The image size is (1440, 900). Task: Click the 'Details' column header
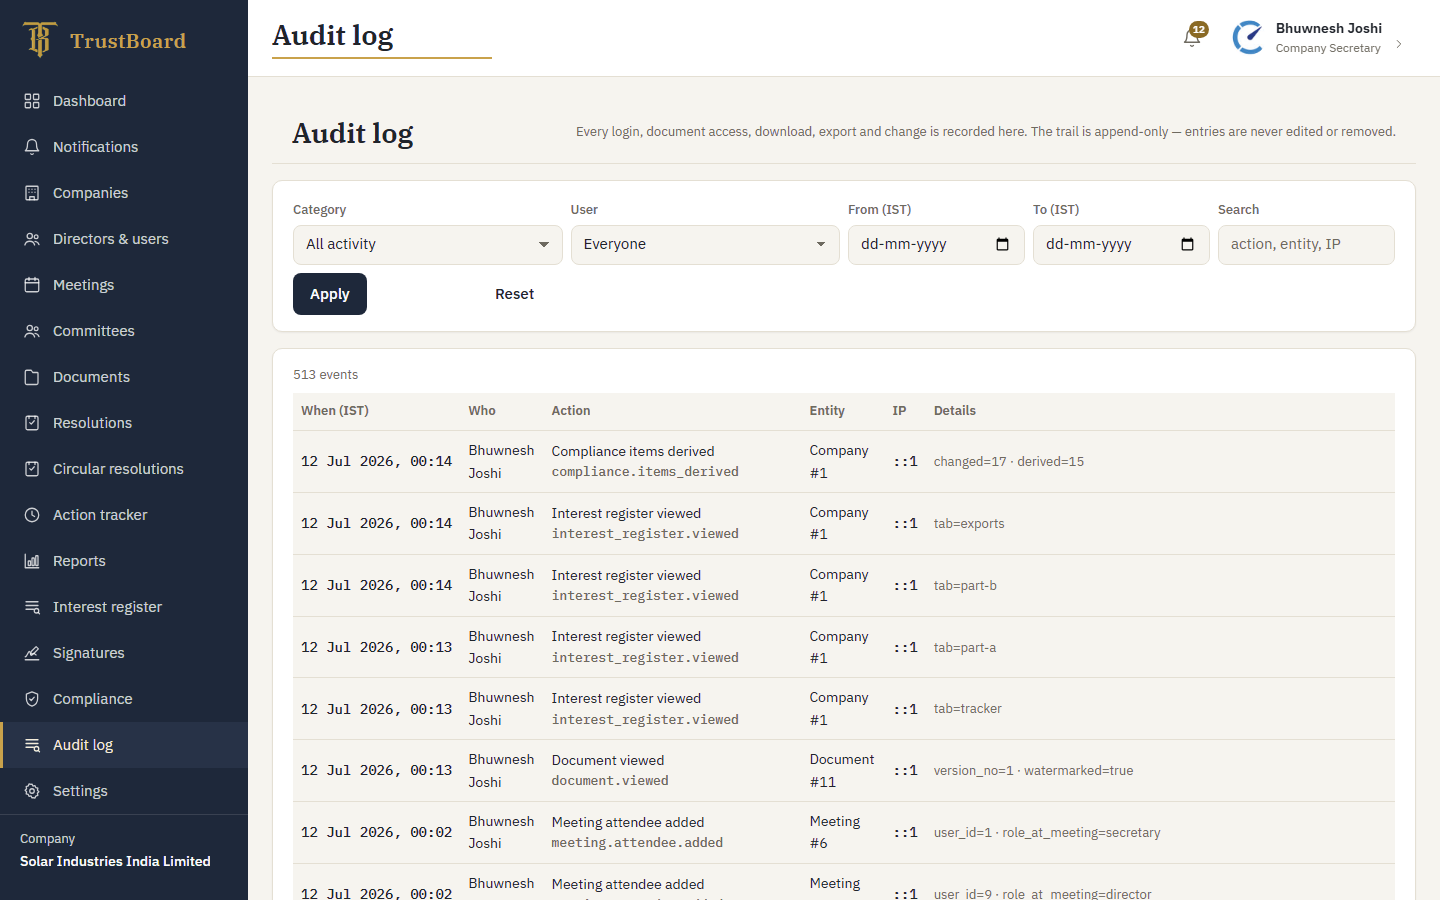(955, 411)
